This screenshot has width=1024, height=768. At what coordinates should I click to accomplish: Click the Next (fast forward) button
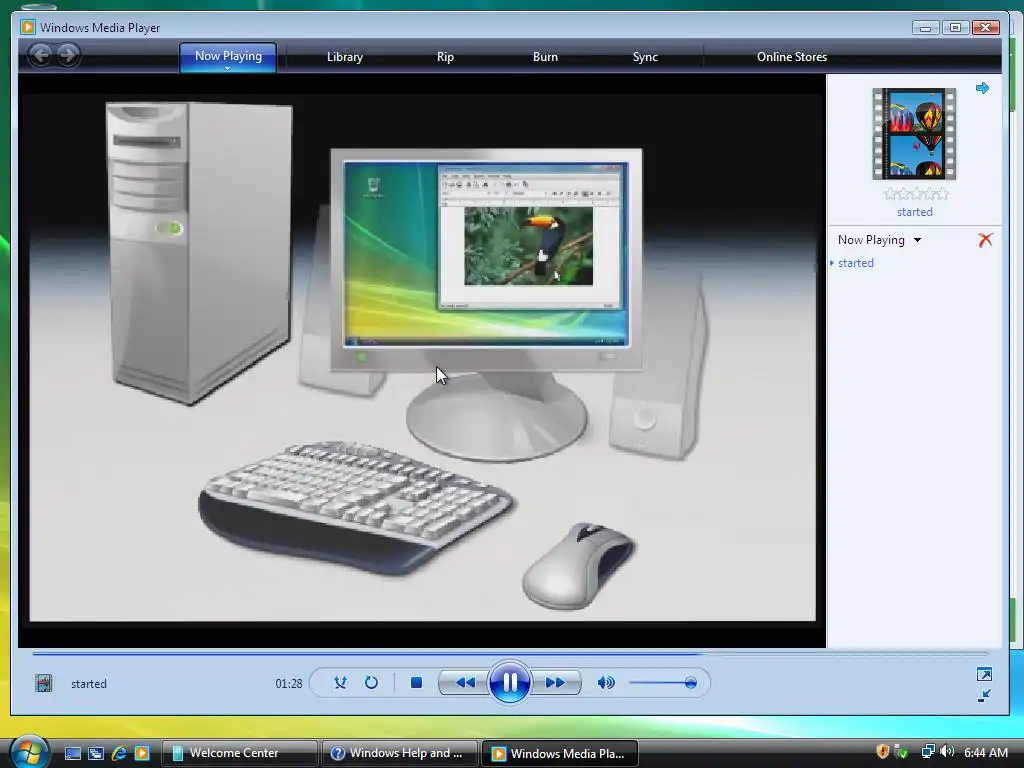[x=555, y=683]
